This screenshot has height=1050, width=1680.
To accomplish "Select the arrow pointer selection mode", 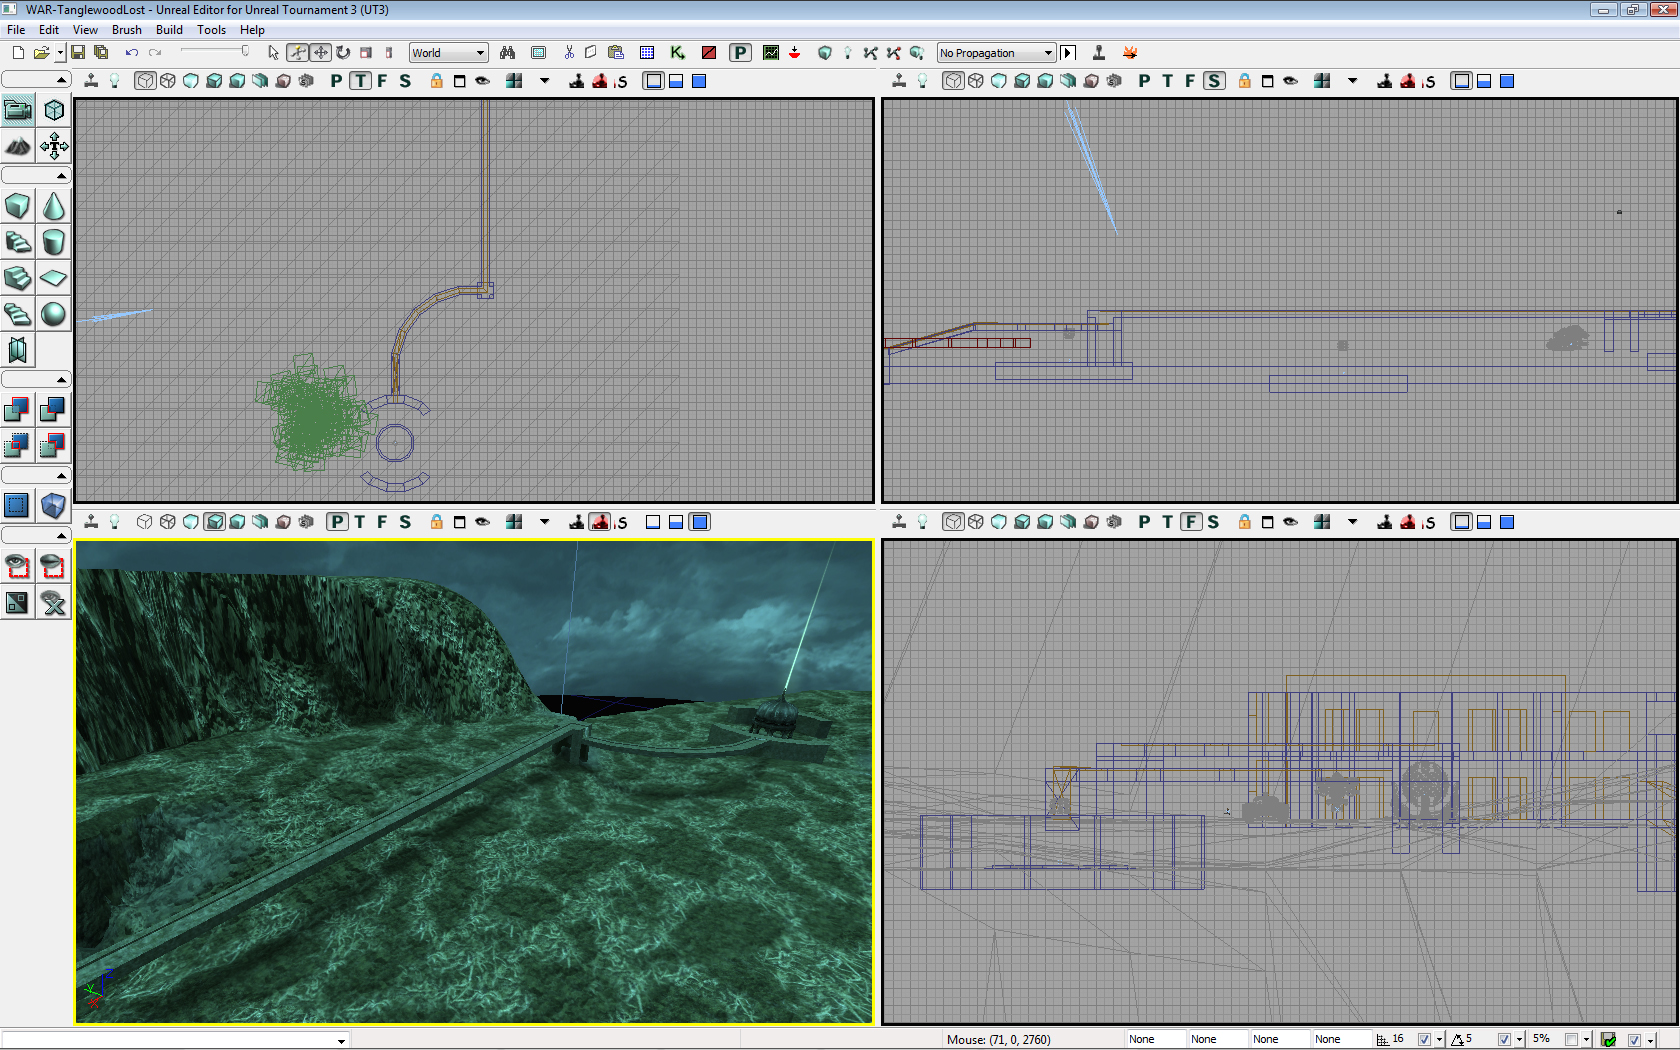I will click(273, 53).
